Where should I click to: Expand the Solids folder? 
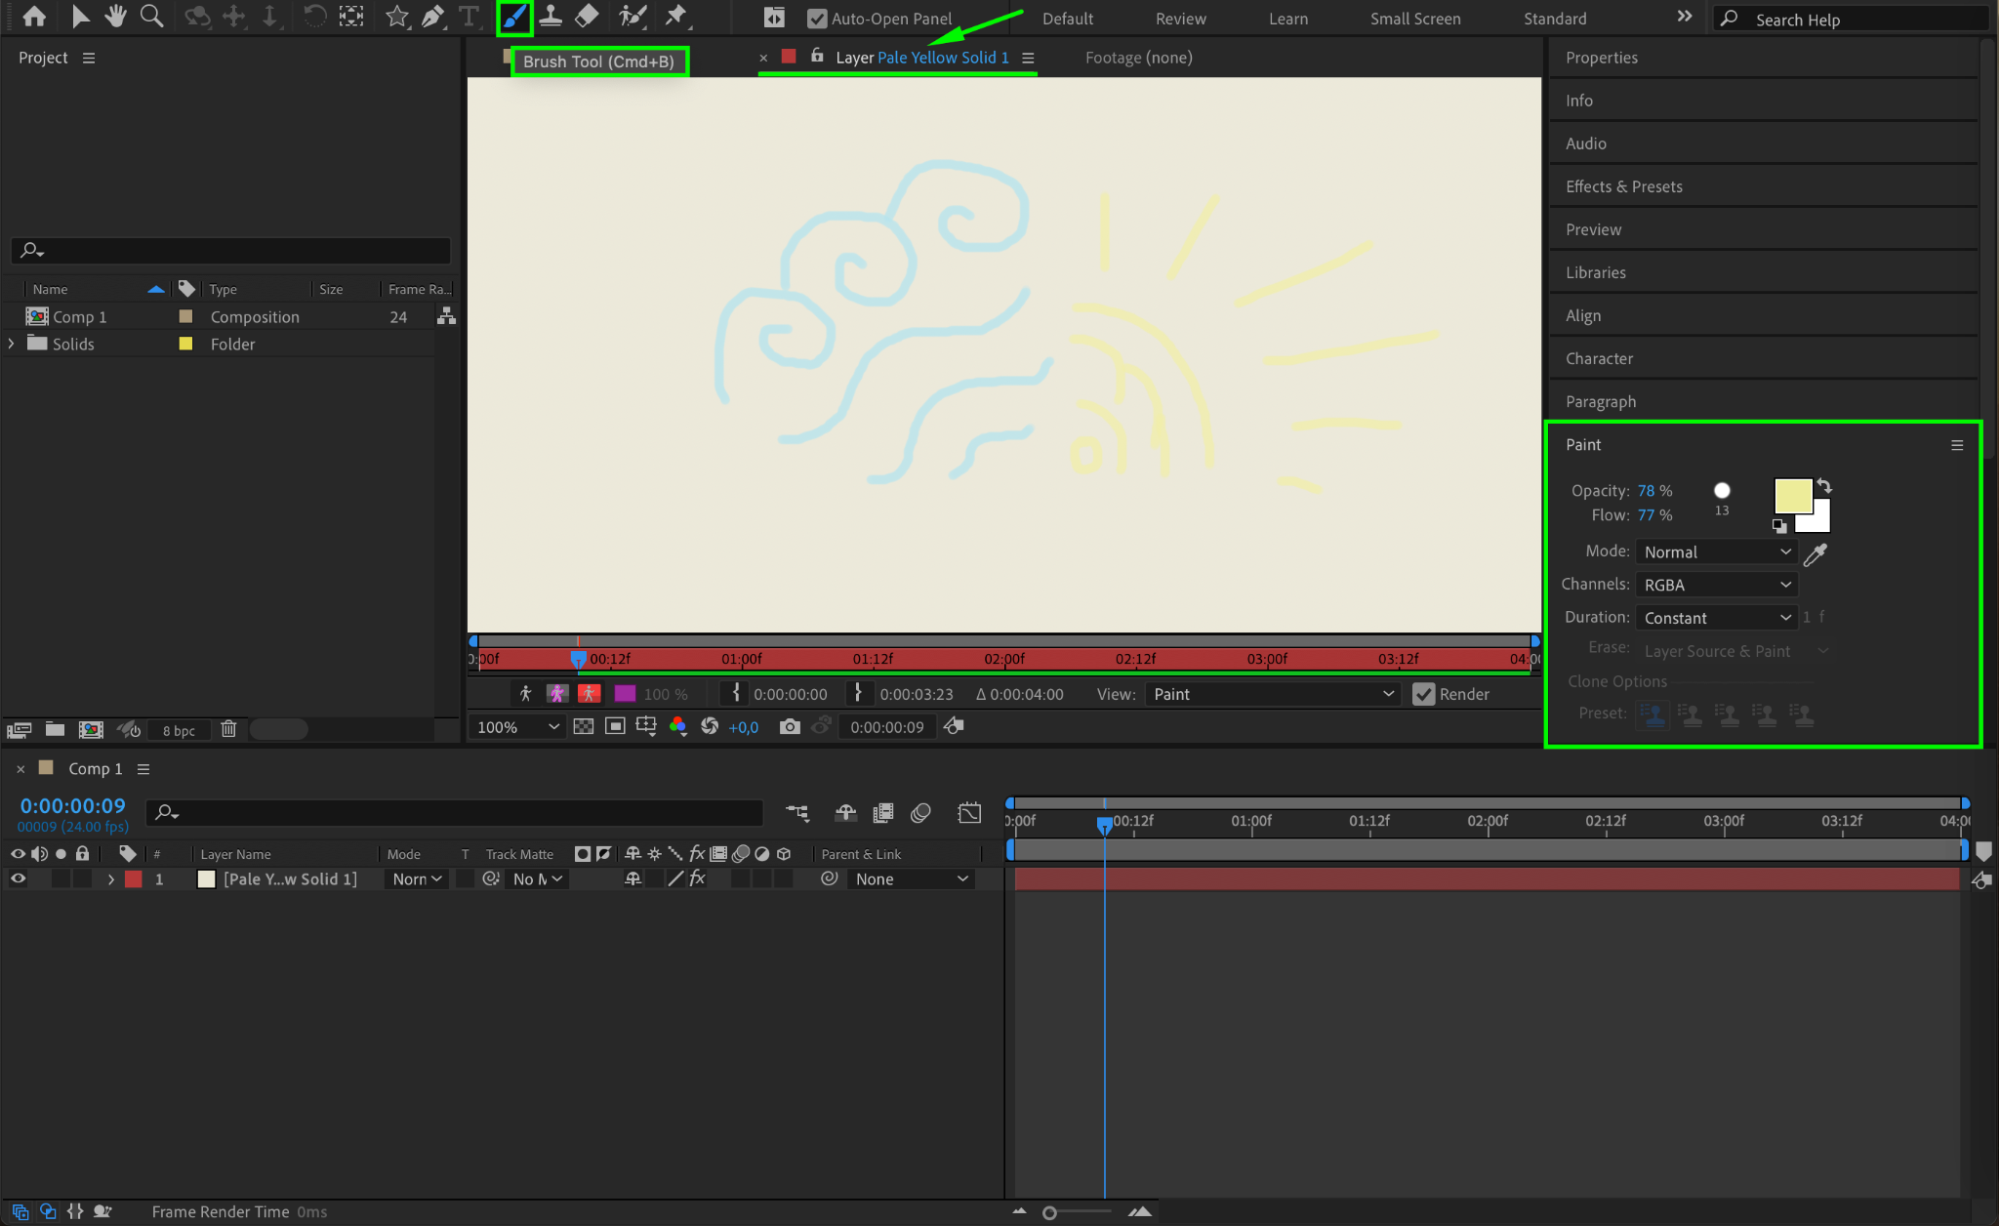point(12,344)
